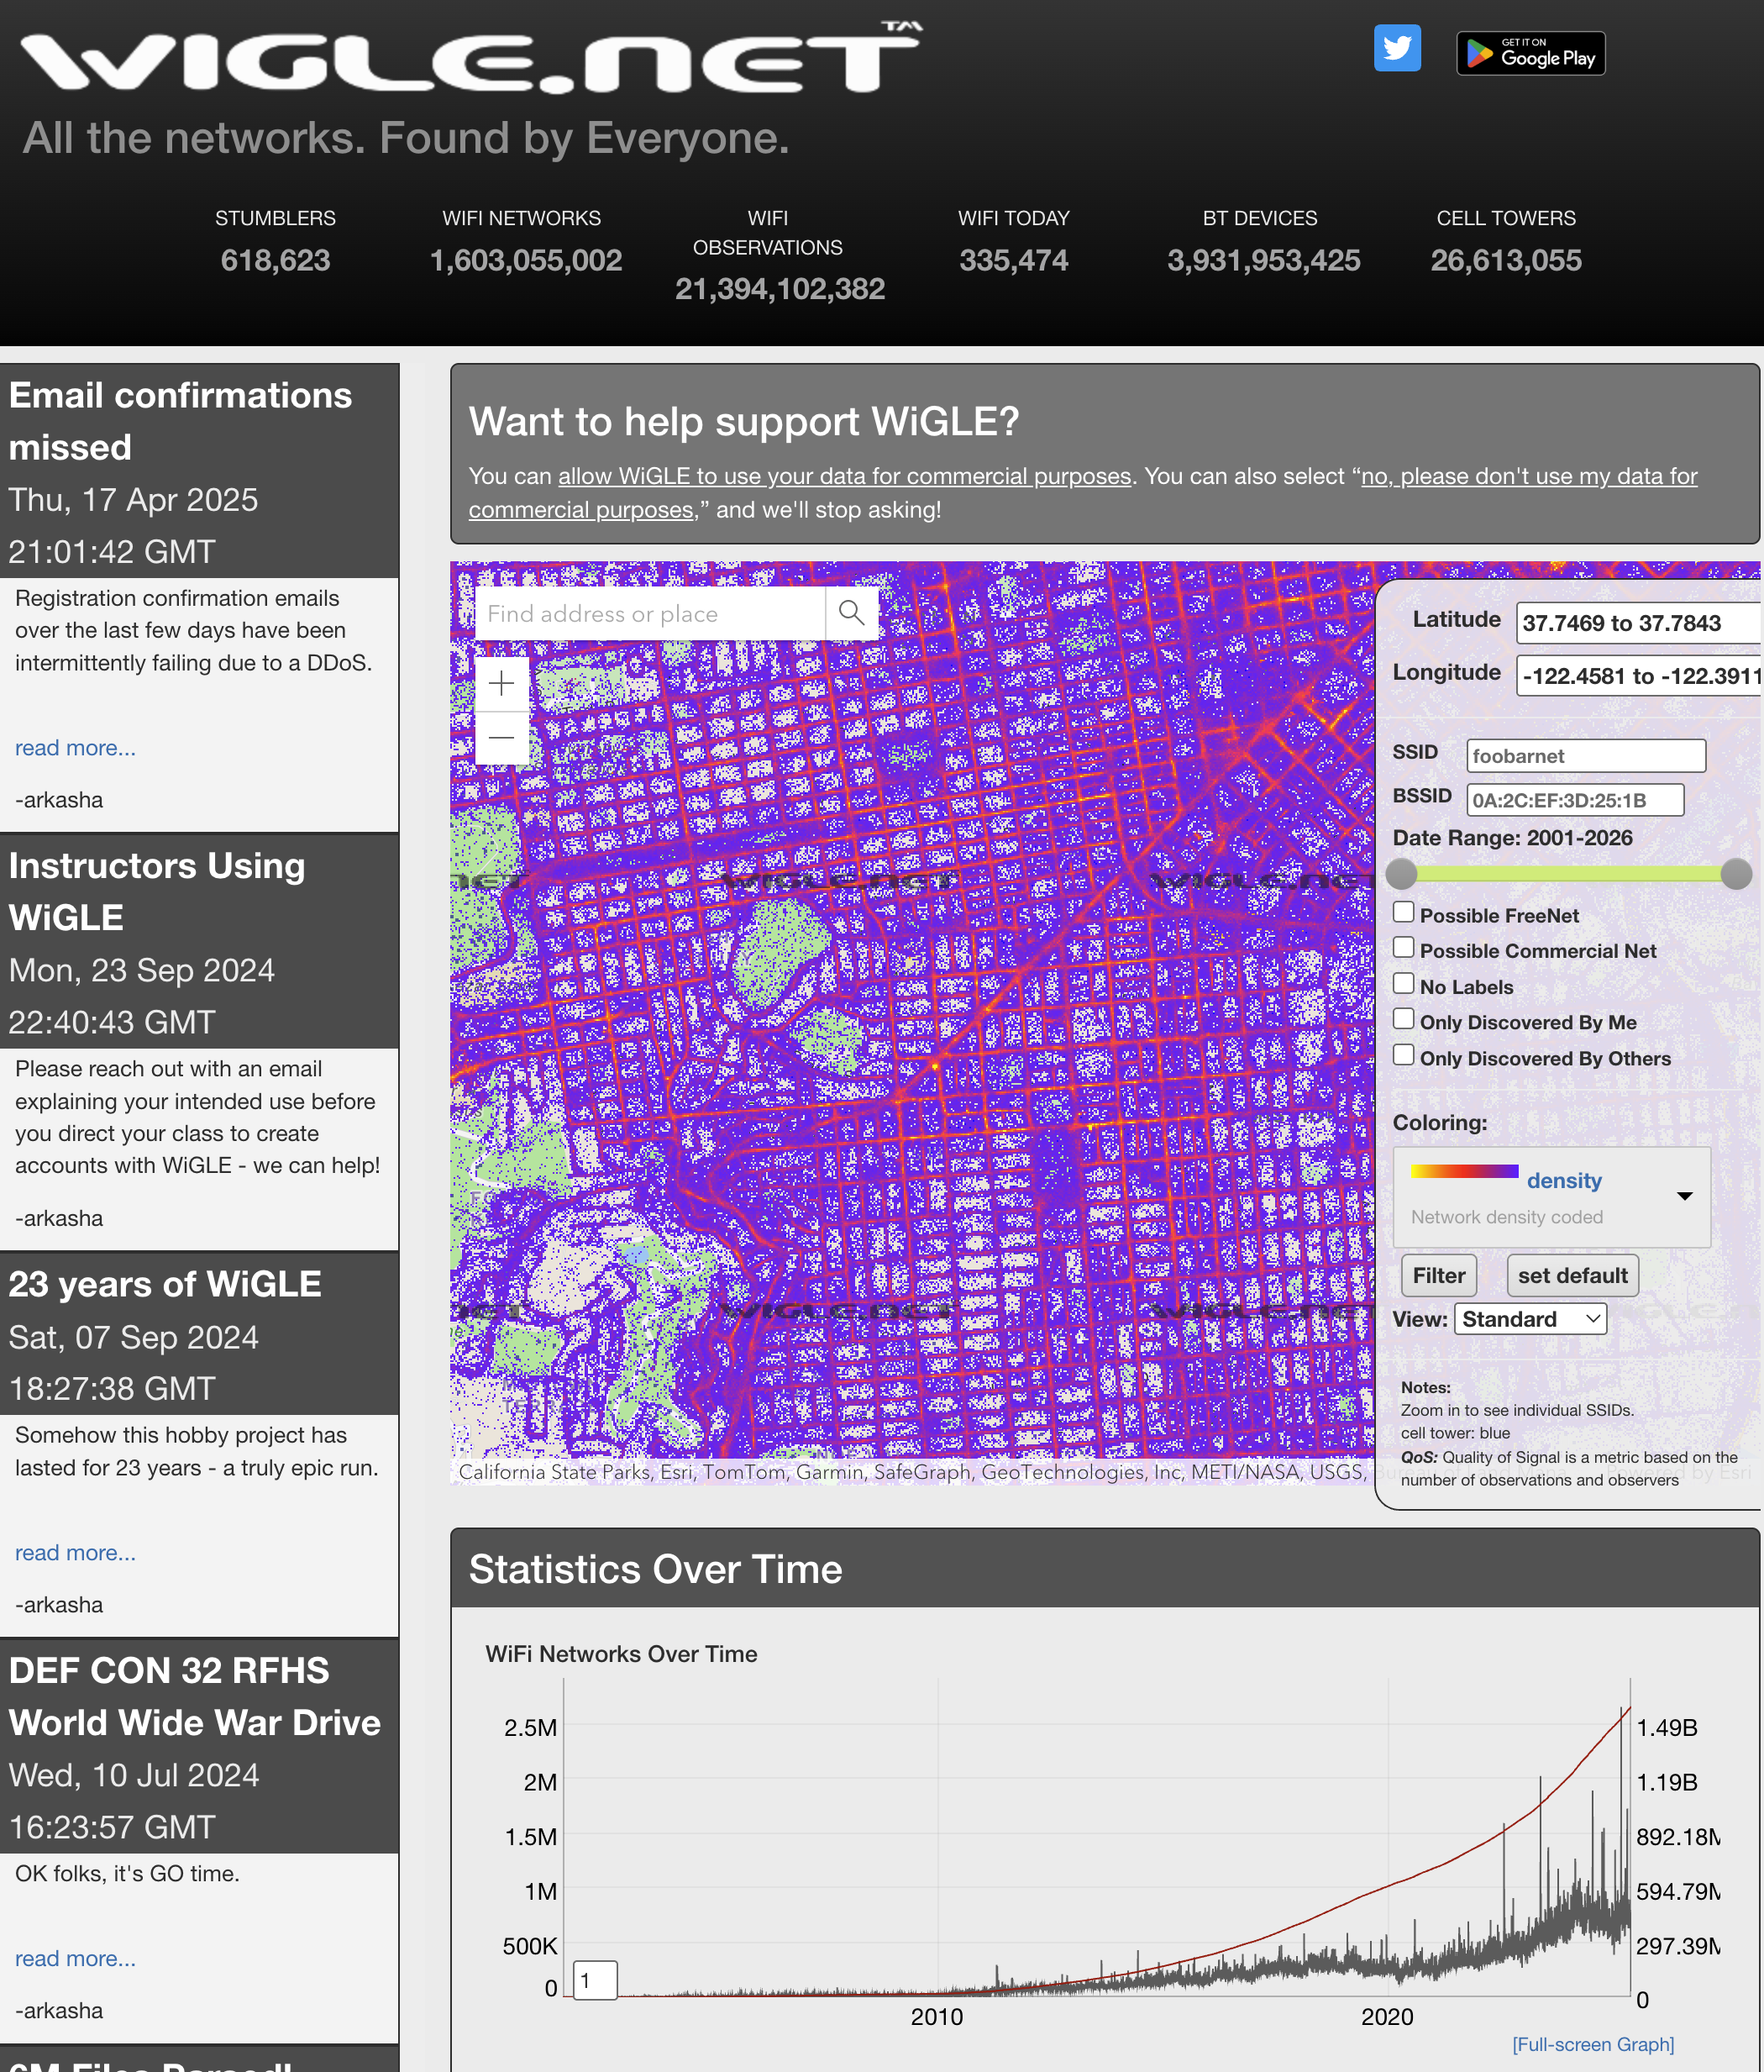Open read more under DEF CON 32 RFHS
This screenshot has width=1764, height=2072.
[75, 1958]
